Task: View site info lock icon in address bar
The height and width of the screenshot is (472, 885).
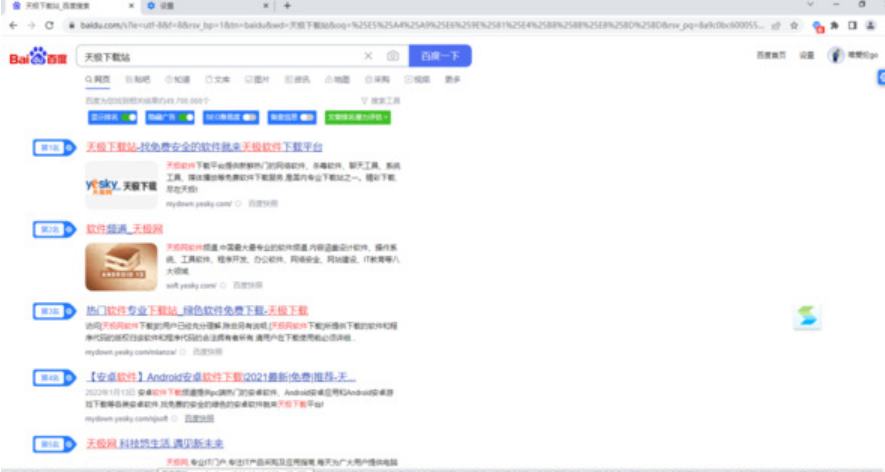Action: click(72, 25)
